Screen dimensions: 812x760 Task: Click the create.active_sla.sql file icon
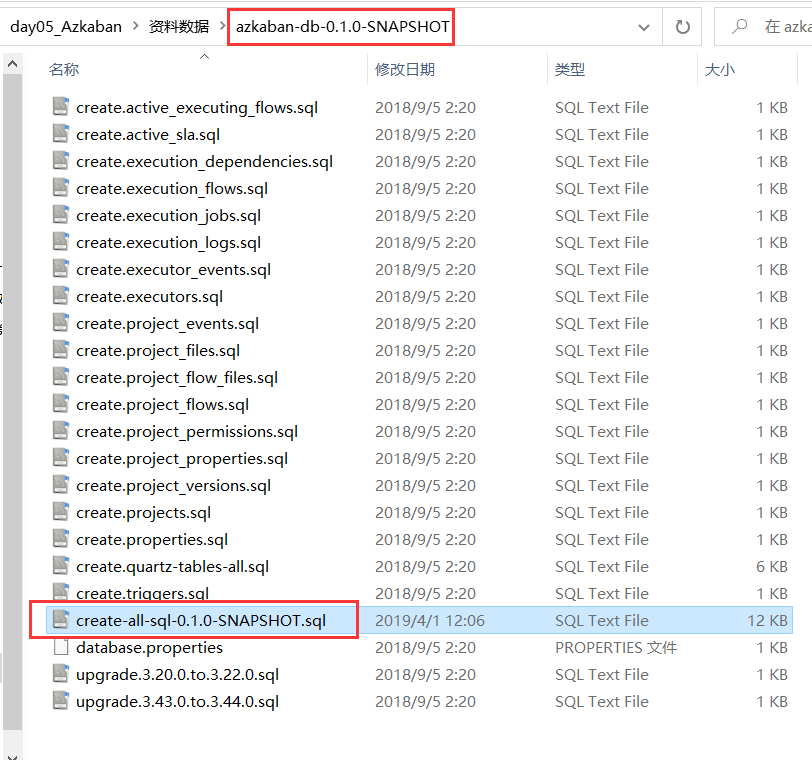click(61, 133)
